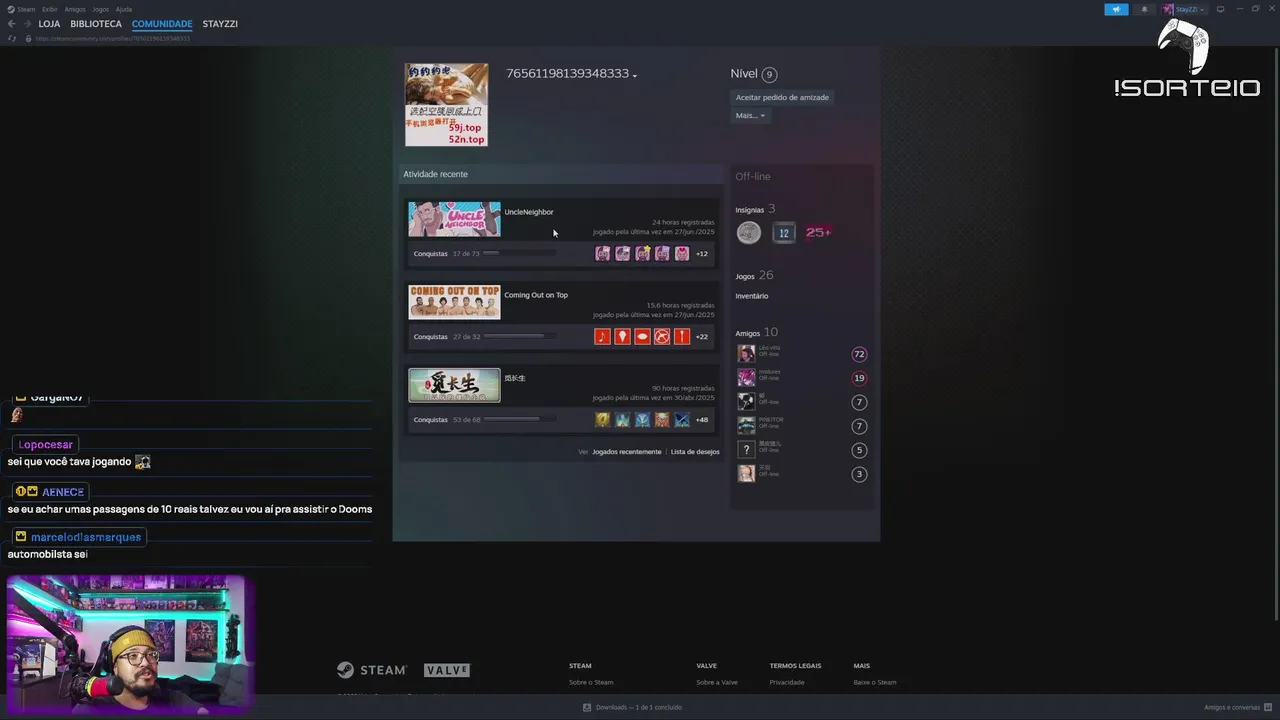Click the profile avatar image

pyautogui.click(x=446, y=105)
